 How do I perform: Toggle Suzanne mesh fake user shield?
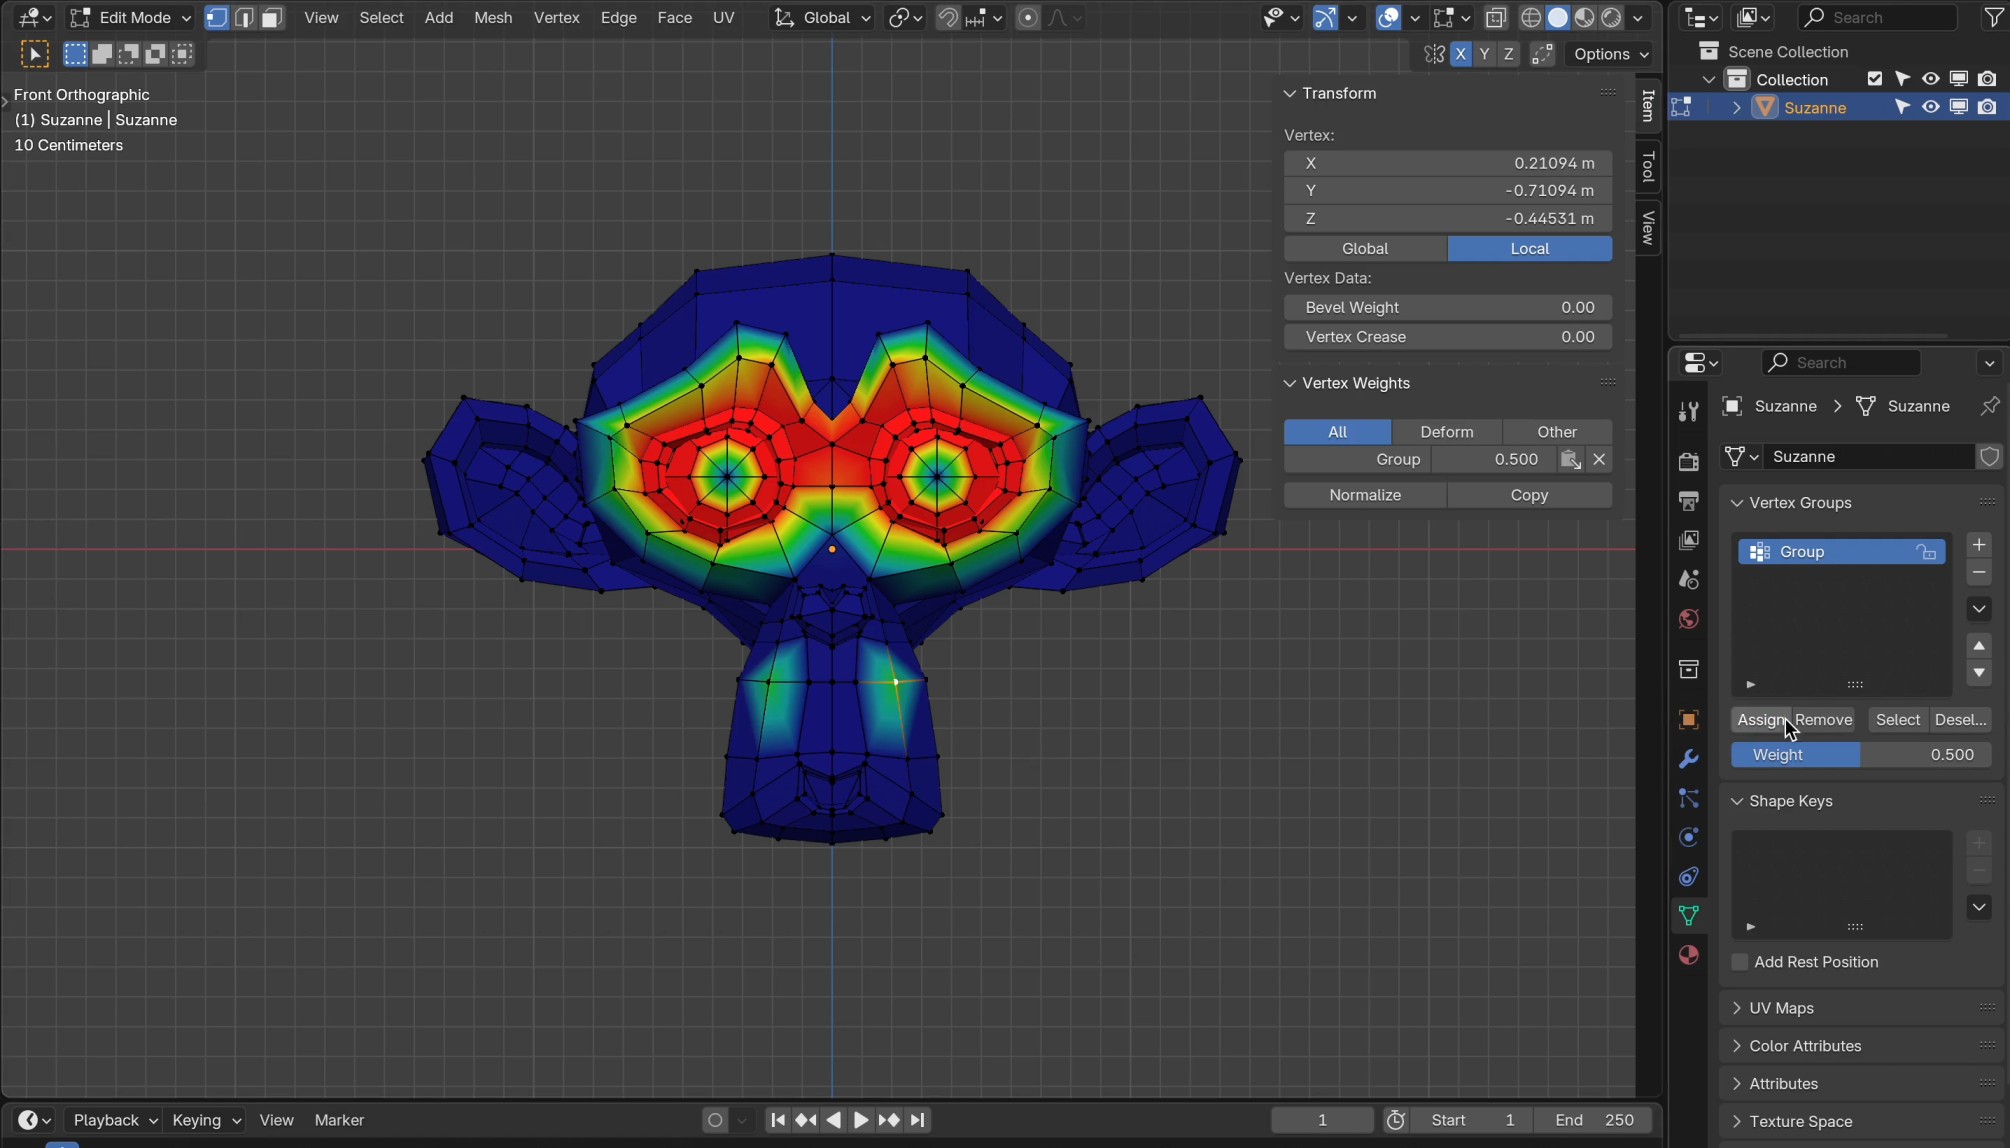(1989, 456)
